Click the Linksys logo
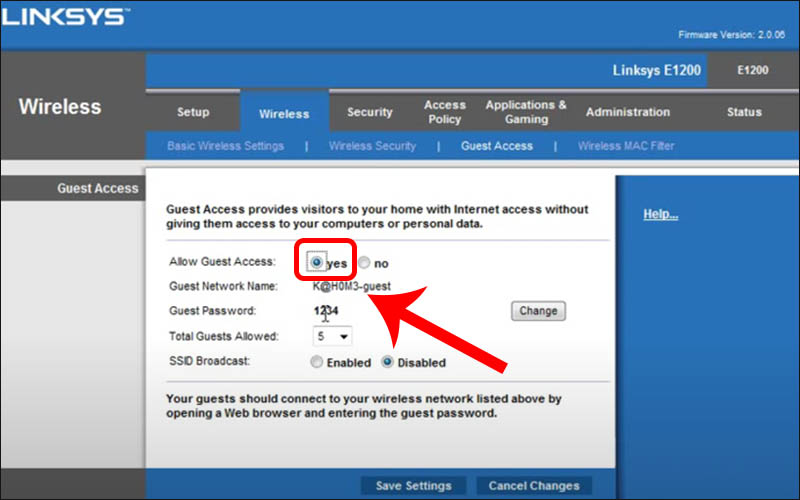Viewport: 800px width, 500px height. tap(64, 17)
